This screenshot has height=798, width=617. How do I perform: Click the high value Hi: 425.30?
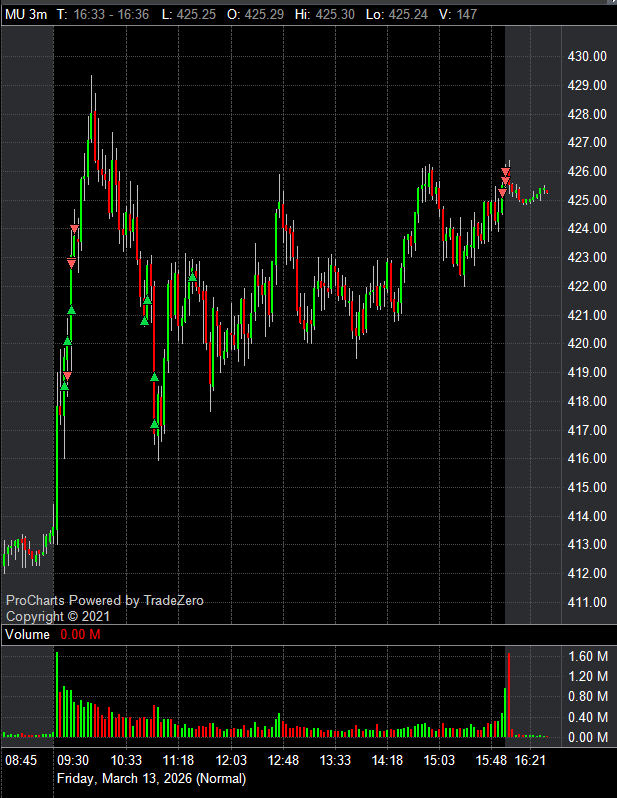pyautogui.click(x=324, y=14)
